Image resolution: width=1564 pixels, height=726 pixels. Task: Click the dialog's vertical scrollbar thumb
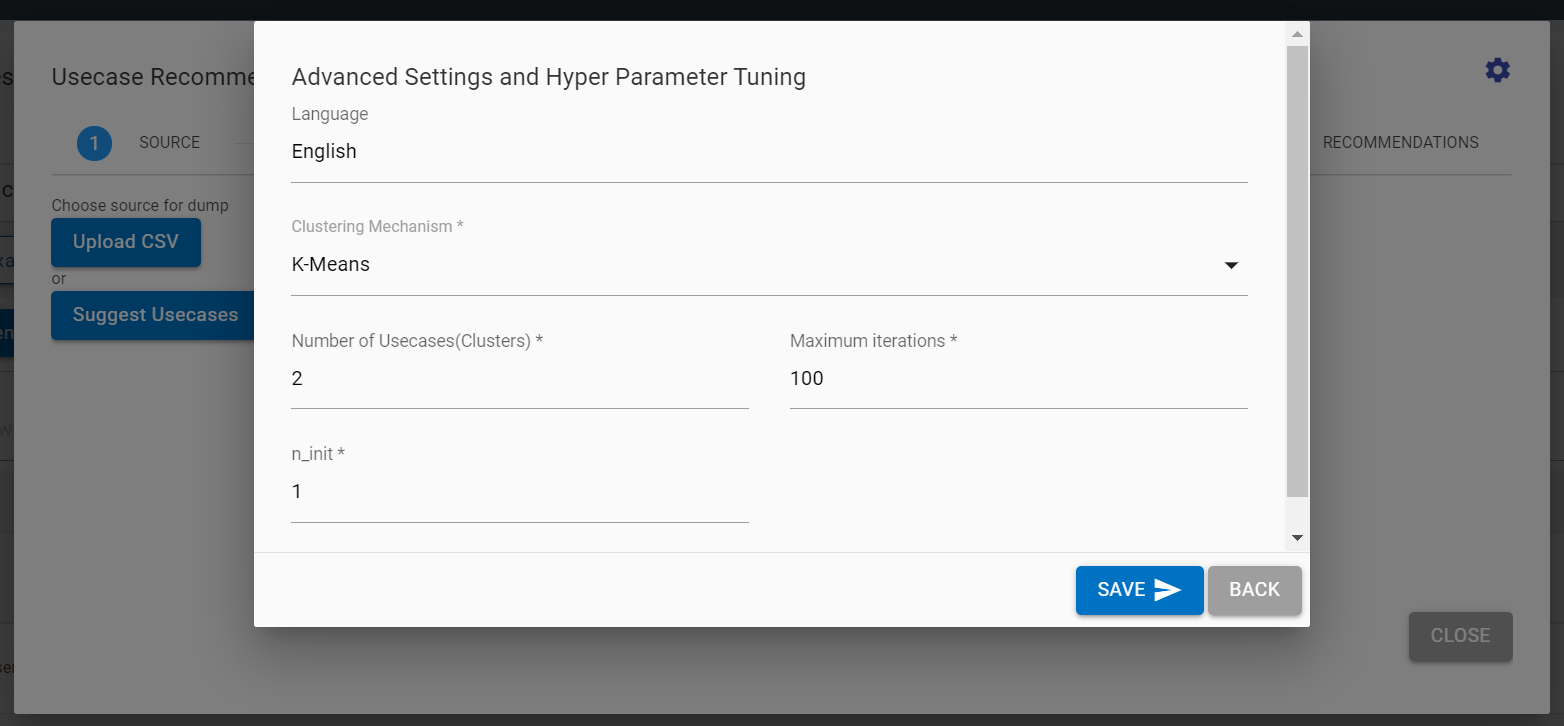[1297, 270]
